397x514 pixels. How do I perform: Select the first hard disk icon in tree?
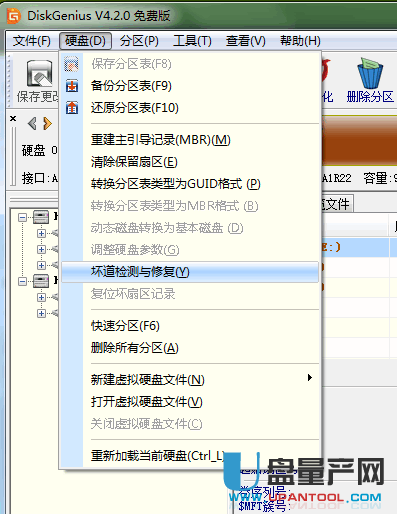coord(41,217)
